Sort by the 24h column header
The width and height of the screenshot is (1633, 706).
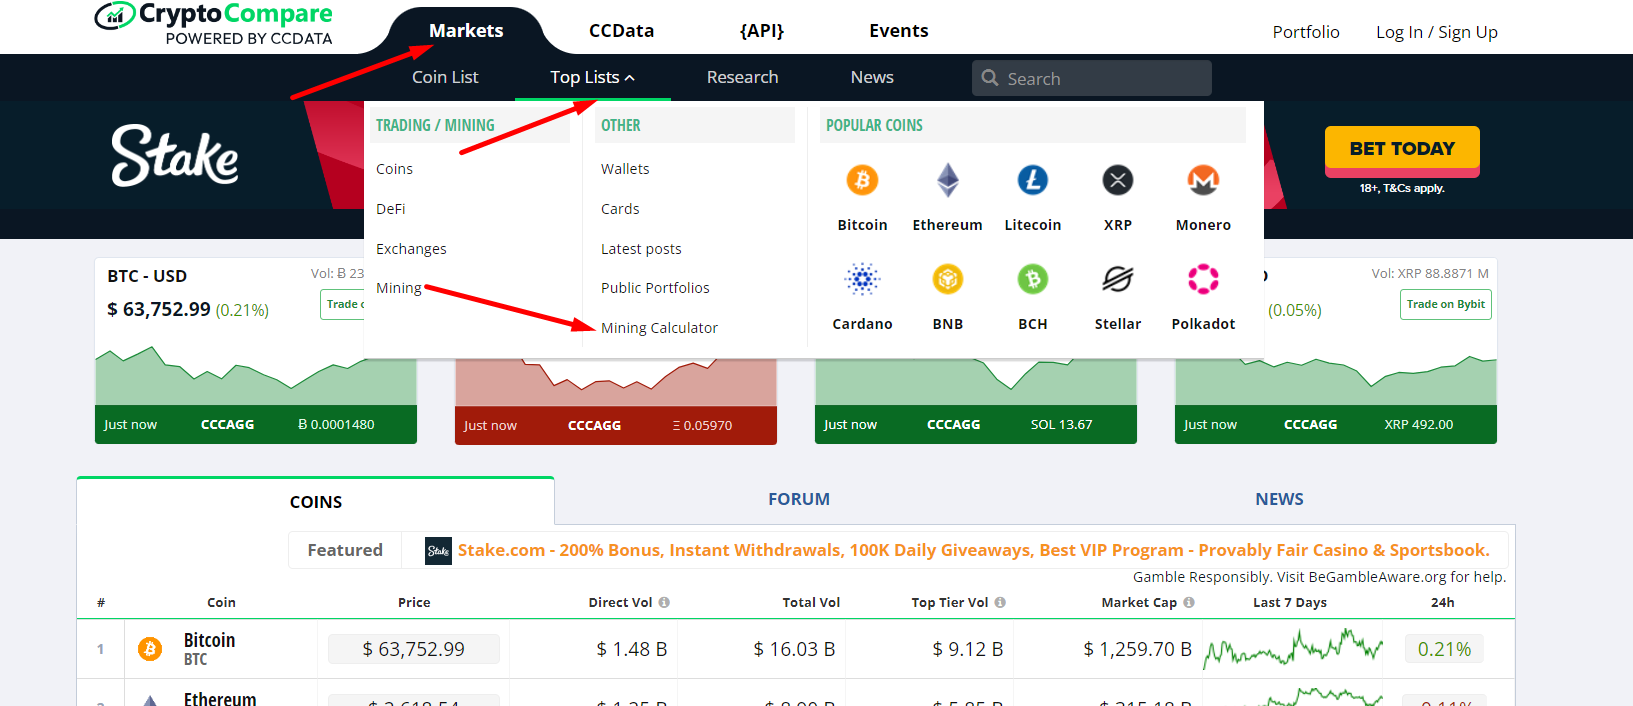click(x=1442, y=602)
